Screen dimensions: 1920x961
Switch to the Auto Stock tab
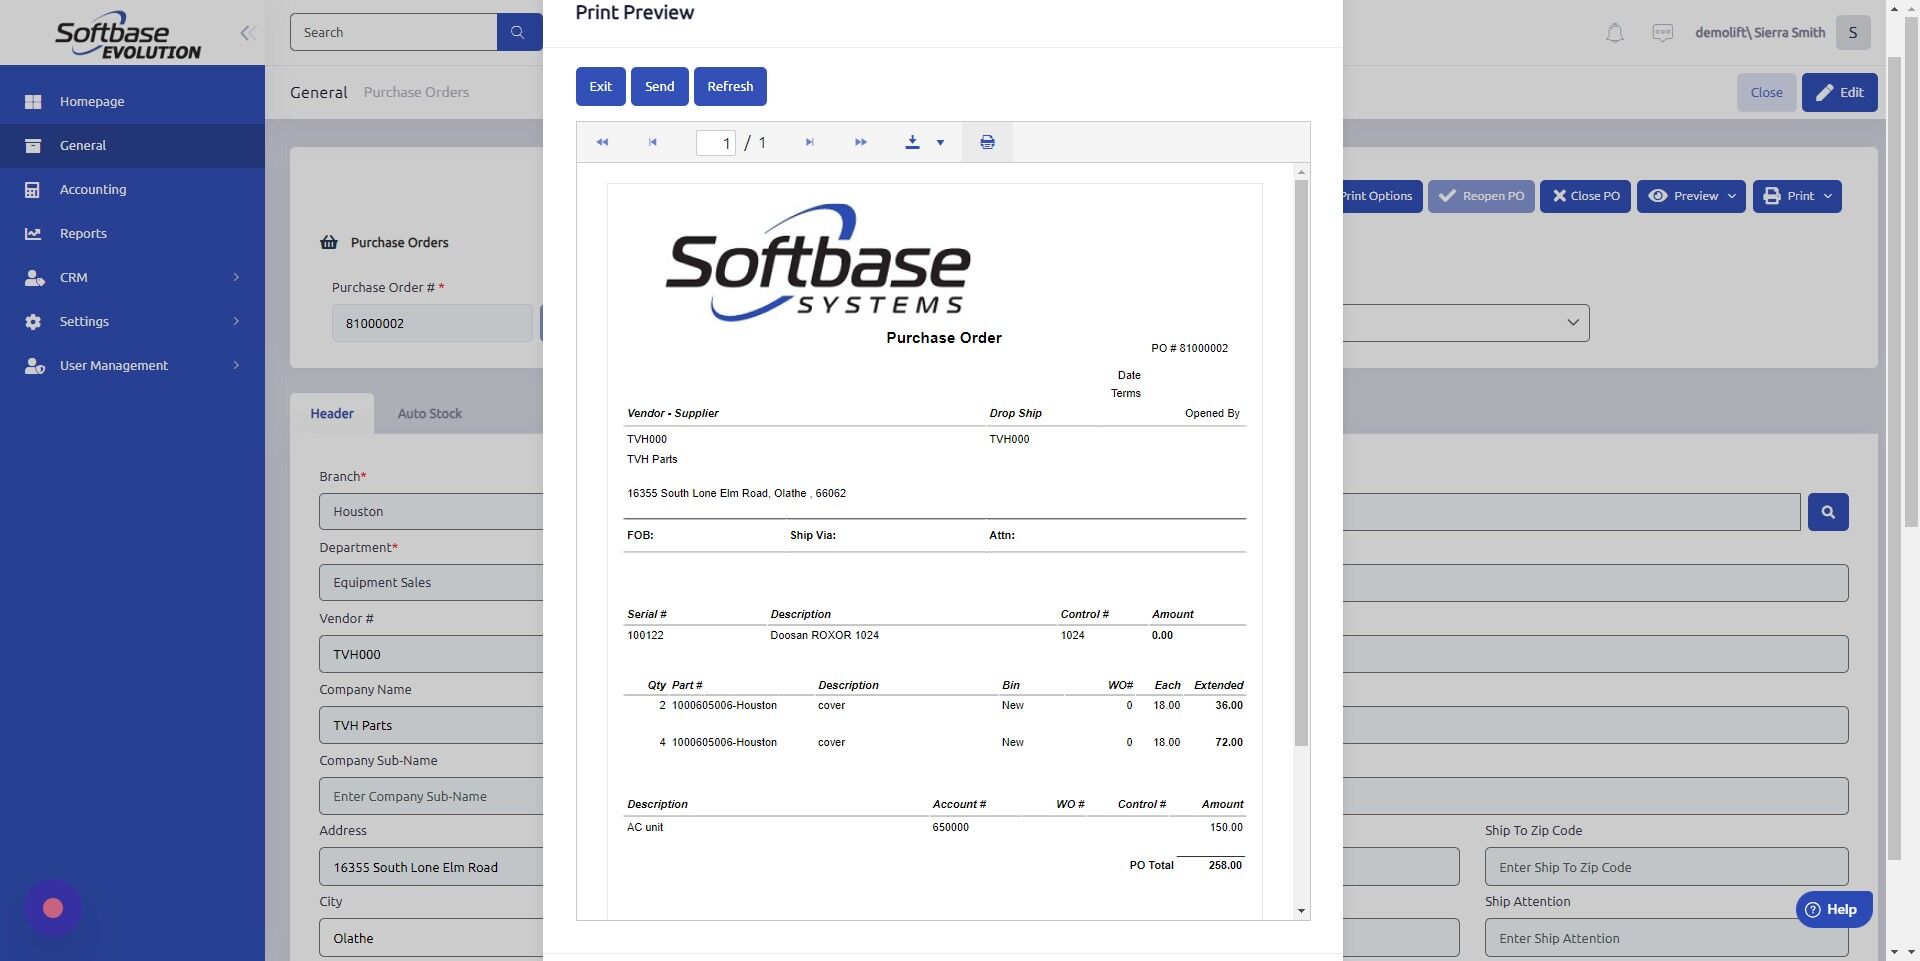coord(430,413)
